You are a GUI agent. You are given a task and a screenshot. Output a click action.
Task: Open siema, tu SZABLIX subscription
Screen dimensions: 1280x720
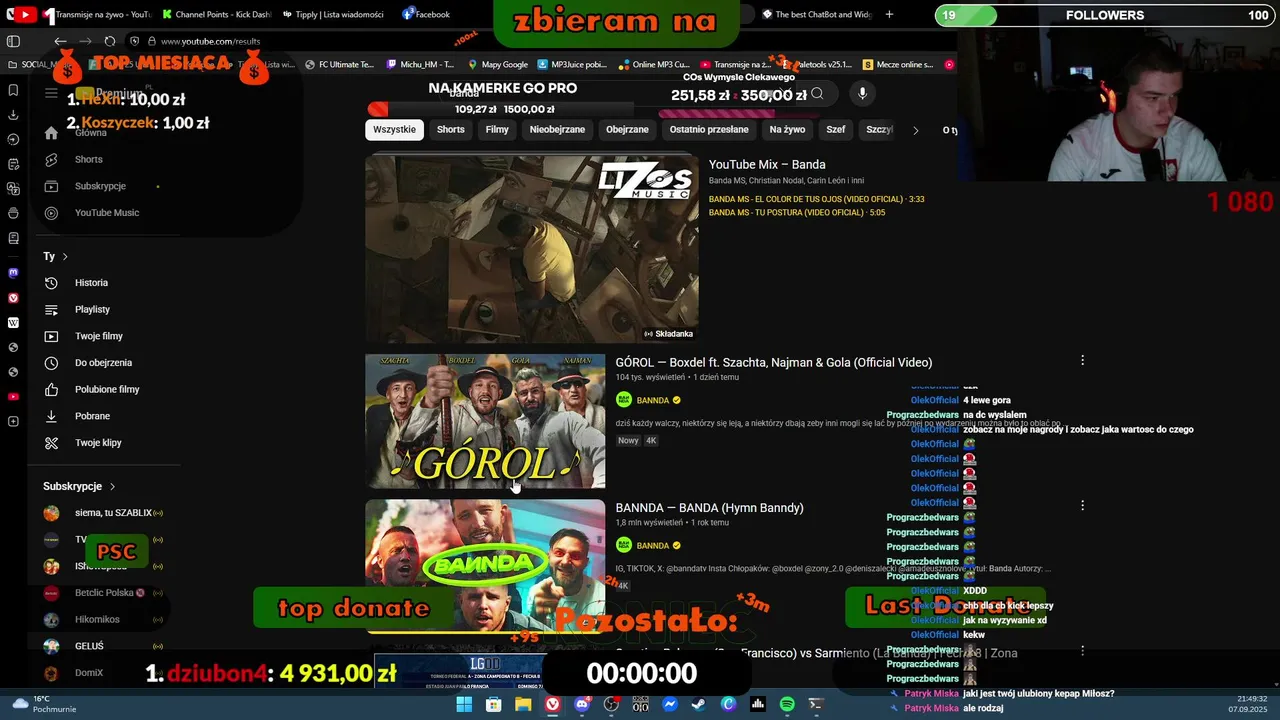[103, 513]
